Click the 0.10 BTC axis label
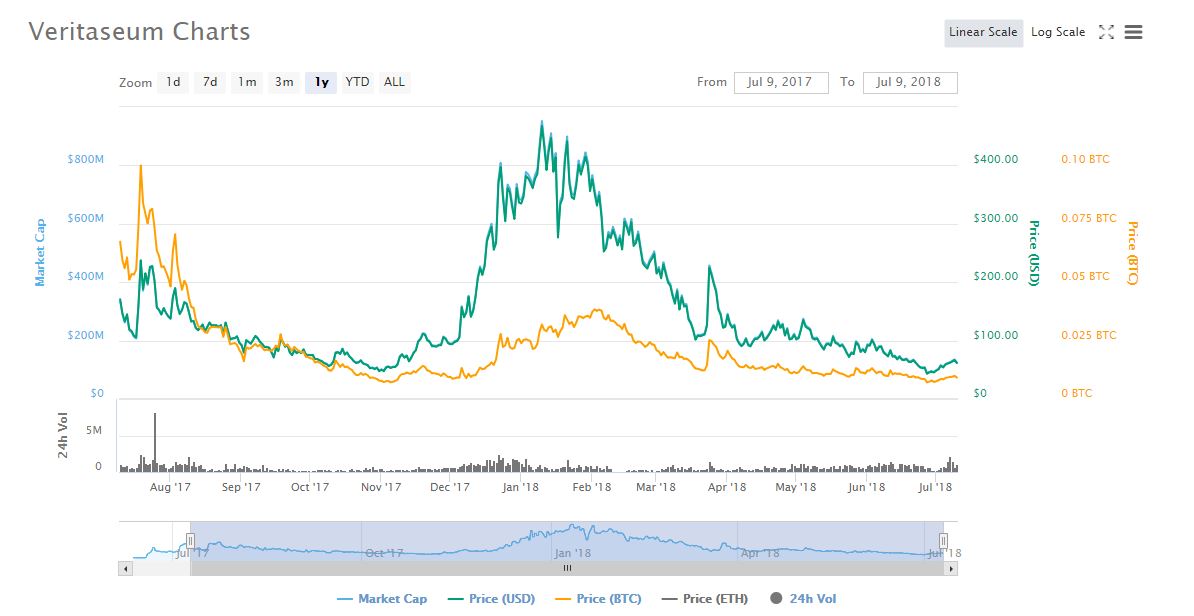 [x=1085, y=159]
